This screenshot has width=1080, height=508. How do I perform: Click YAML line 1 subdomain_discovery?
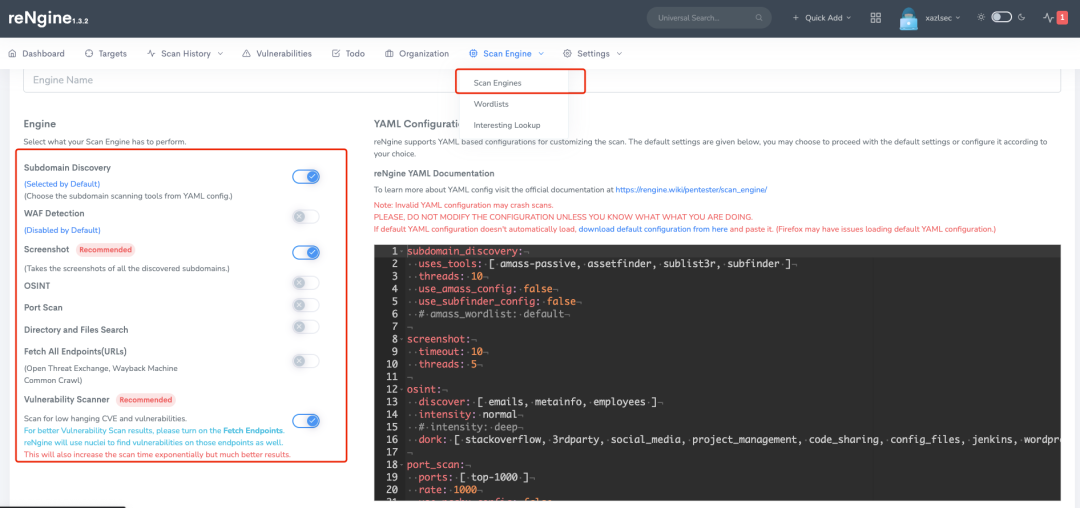(465, 251)
